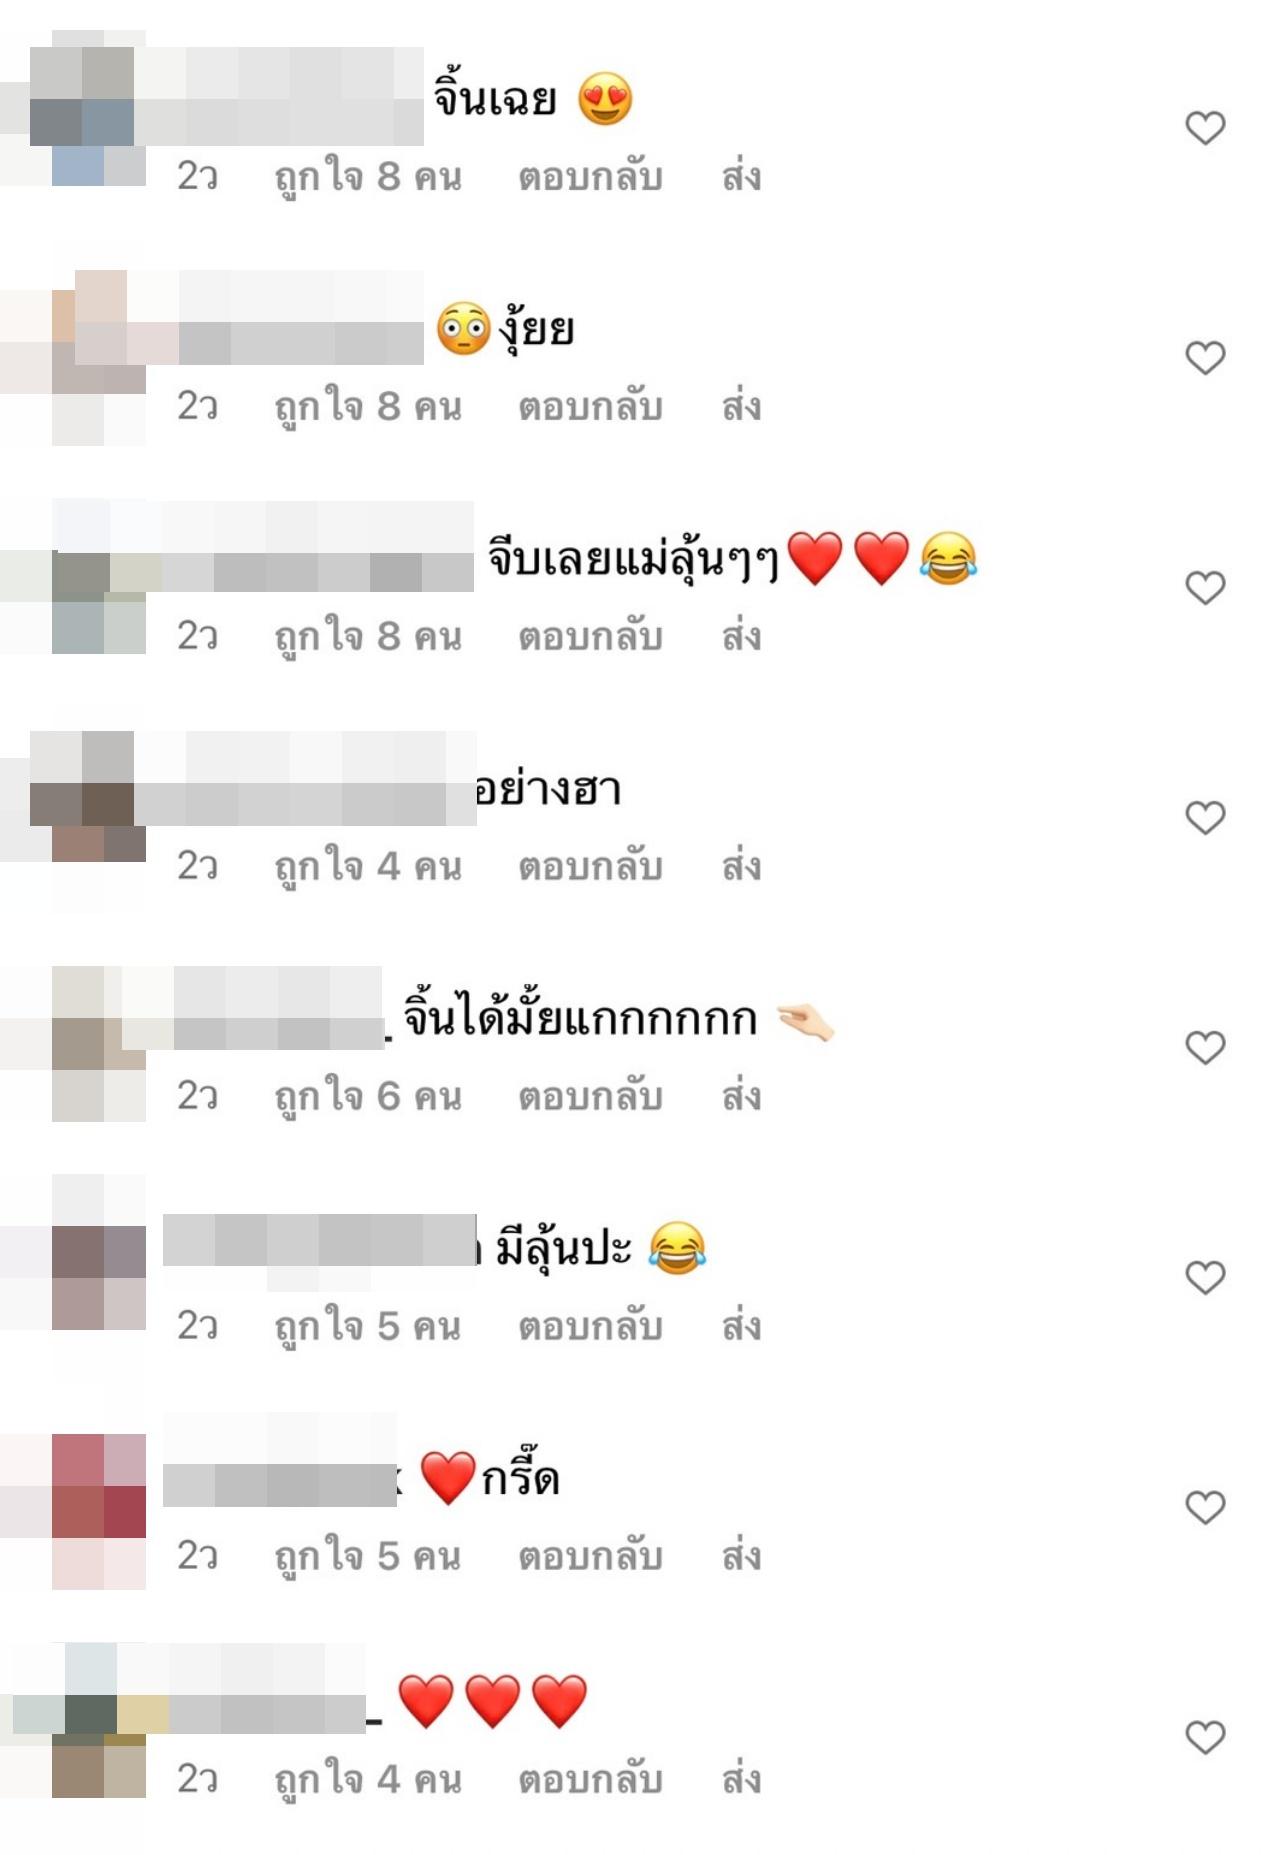The image size is (1280, 1855).
Task: Like the จิ้นได้มั้ยแกกกกกก comment
Action: pyautogui.click(x=1205, y=1048)
